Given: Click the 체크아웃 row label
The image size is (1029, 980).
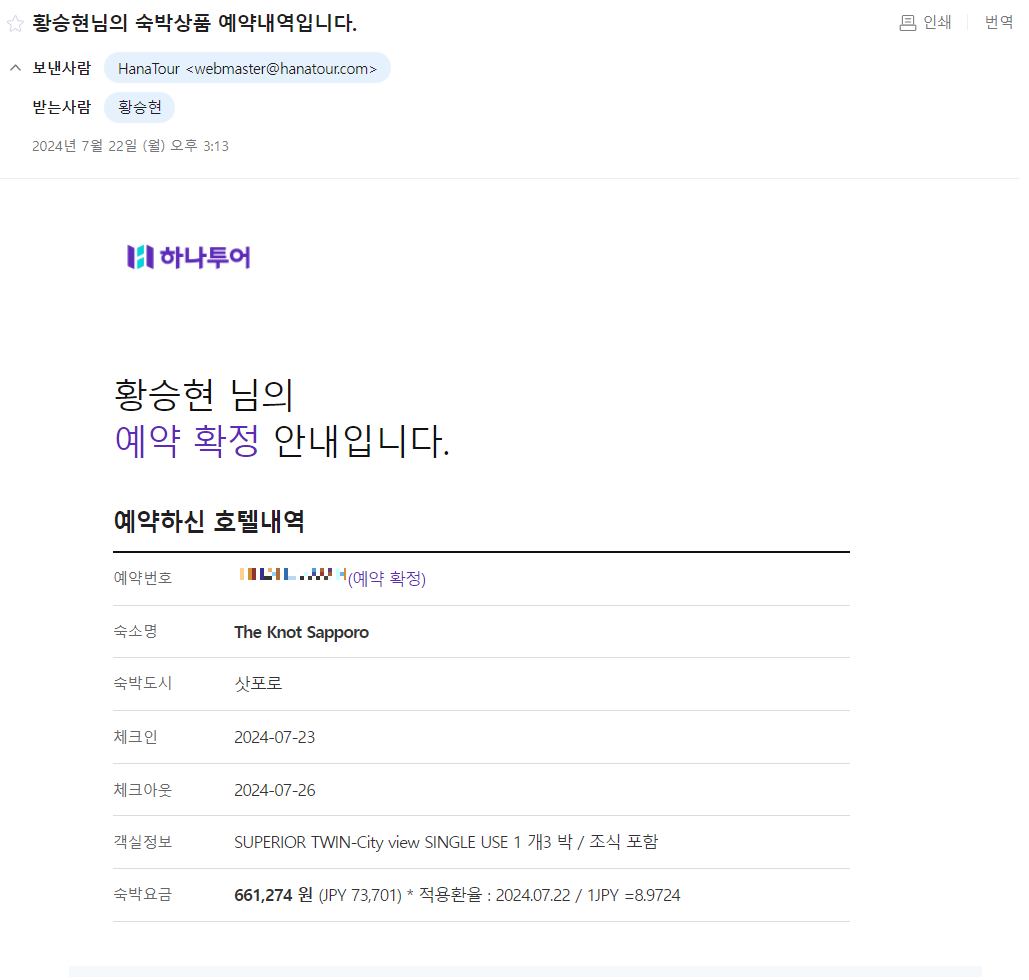Looking at the screenshot, I should point(142,790).
